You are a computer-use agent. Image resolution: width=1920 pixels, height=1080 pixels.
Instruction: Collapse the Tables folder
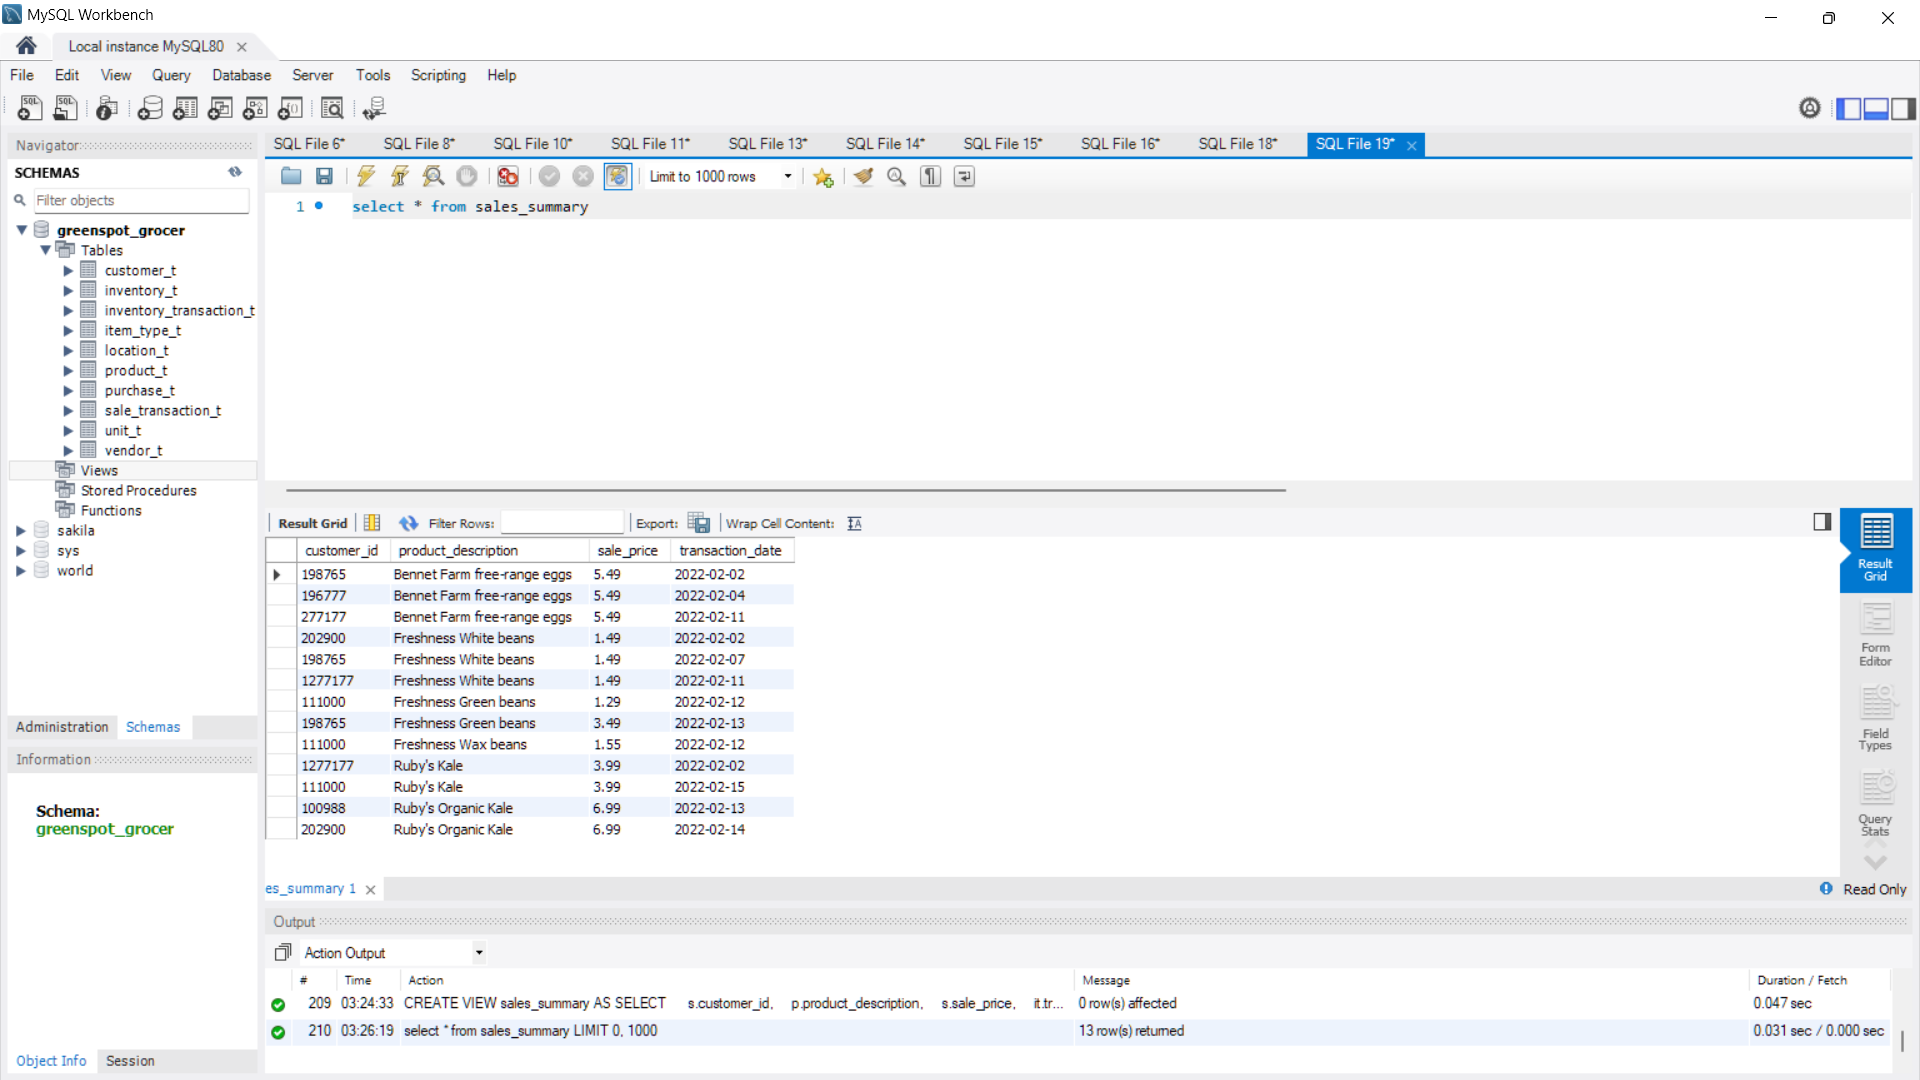pyautogui.click(x=45, y=250)
